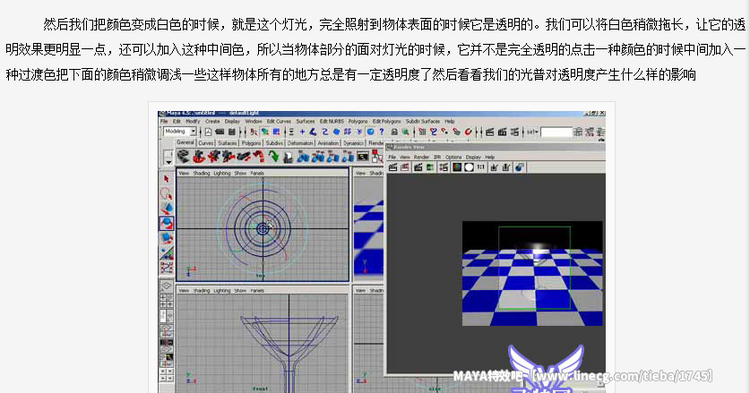Screen dimensions: 750x393
Task: Toggle the alpha channel display circle icon
Action: coord(469,167)
